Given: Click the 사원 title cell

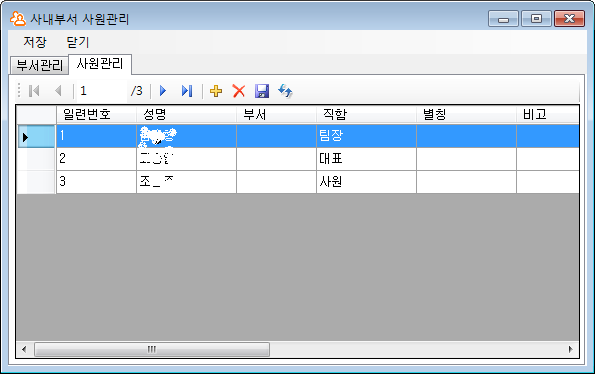Looking at the screenshot, I should (366, 182).
